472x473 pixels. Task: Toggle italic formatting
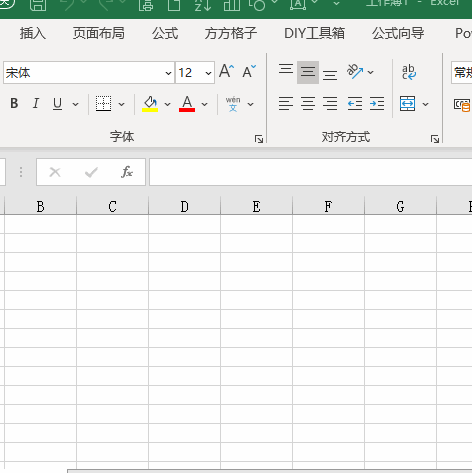coord(36,103)
